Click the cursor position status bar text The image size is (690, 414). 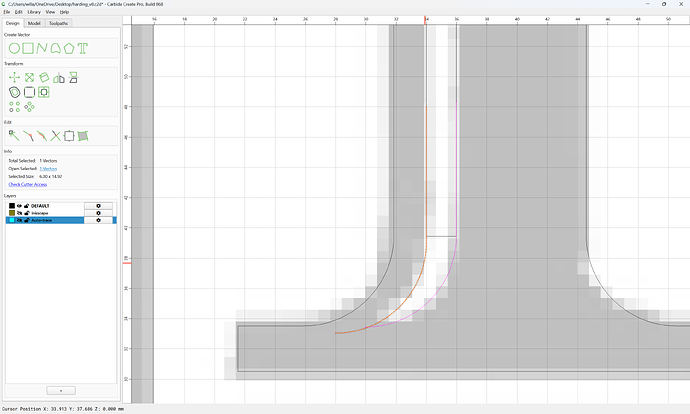(63, 409)
